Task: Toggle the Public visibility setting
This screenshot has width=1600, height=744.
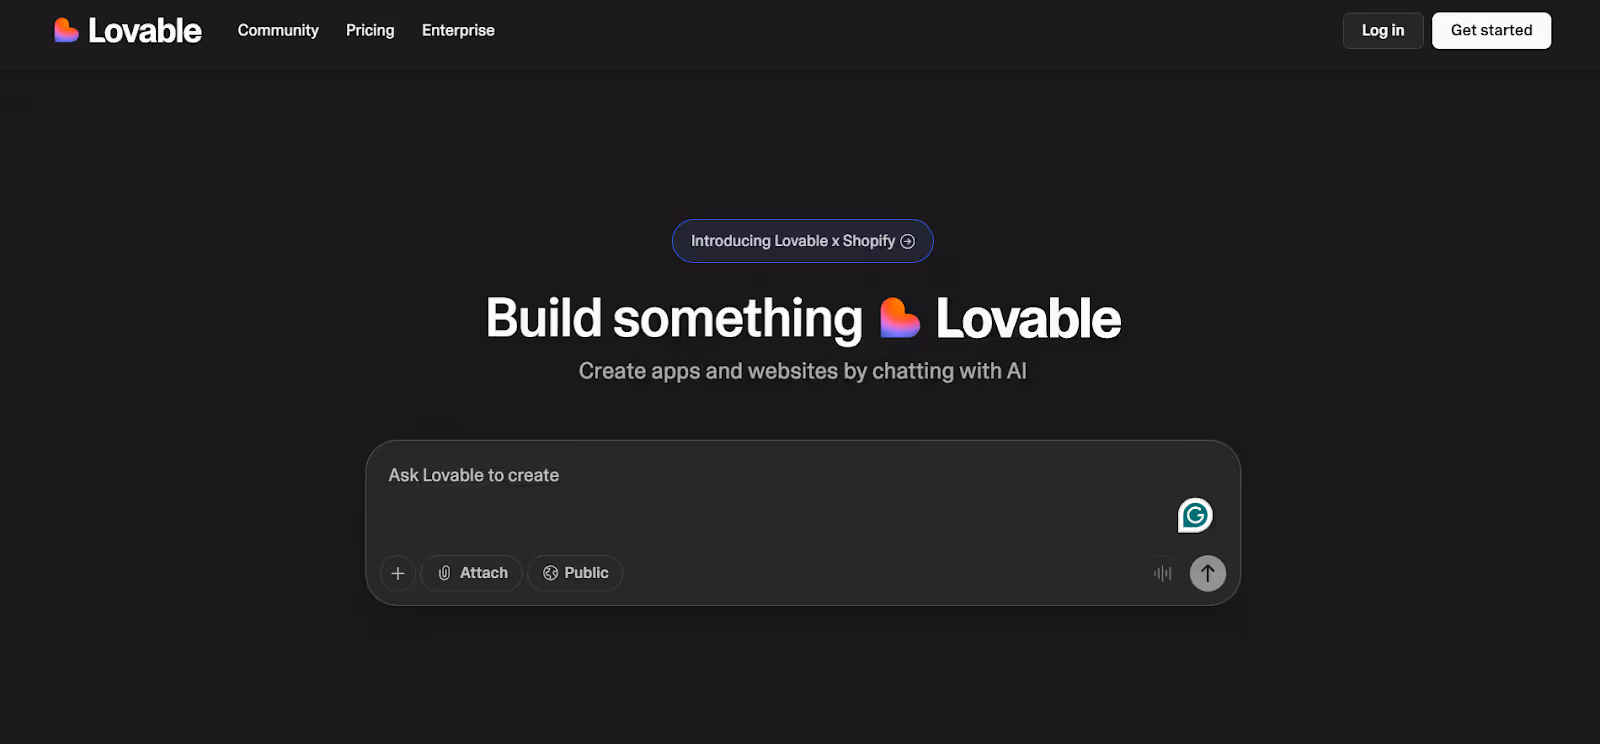Action: click(x=575, y=573)
